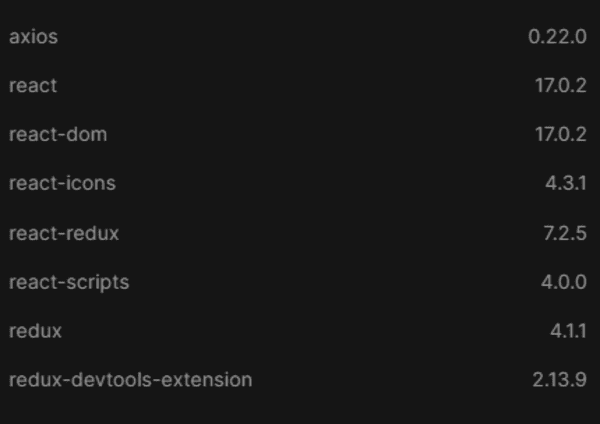
Task: Click the 2.13.9 version value
Action: click(x=559, y=380)
